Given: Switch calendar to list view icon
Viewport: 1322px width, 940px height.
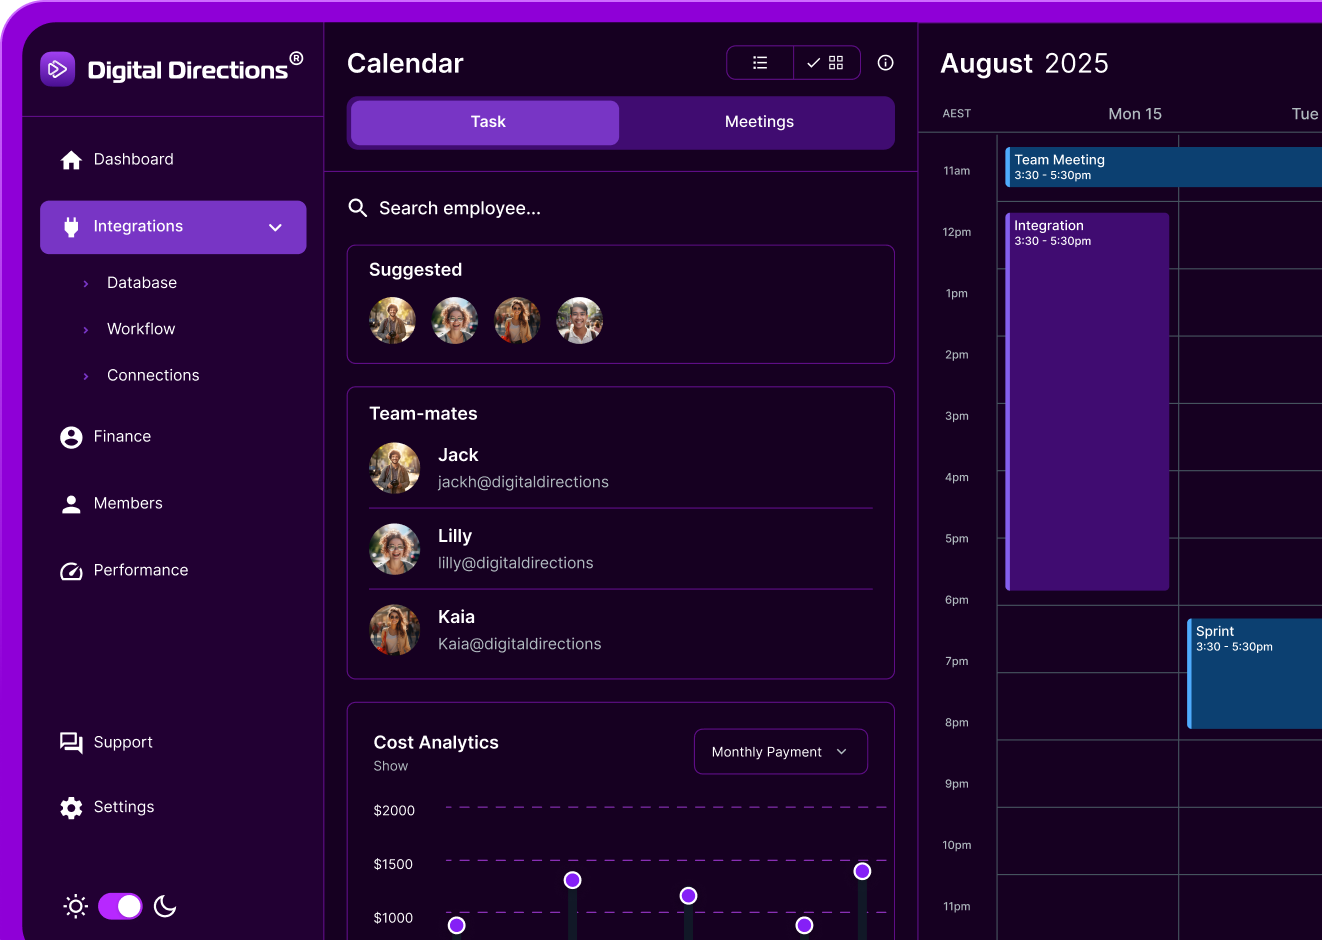Looking at the screenshot, I should pyautogui.click(x=760, y=63).
